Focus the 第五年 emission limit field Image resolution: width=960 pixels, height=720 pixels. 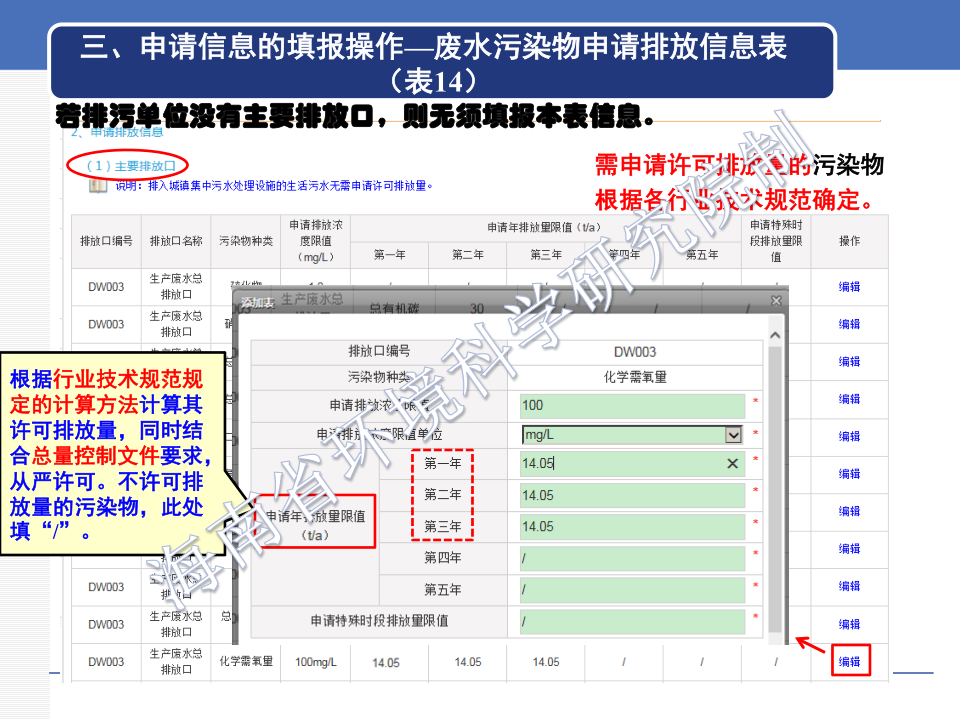tap(632, 590)
